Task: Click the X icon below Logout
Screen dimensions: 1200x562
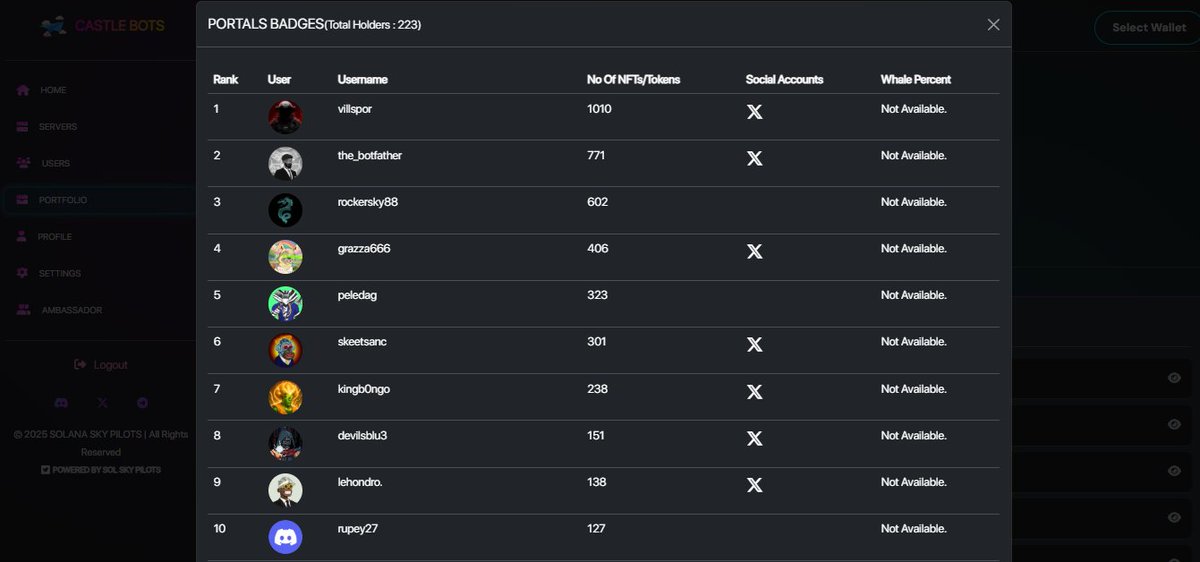Action: 102,403
